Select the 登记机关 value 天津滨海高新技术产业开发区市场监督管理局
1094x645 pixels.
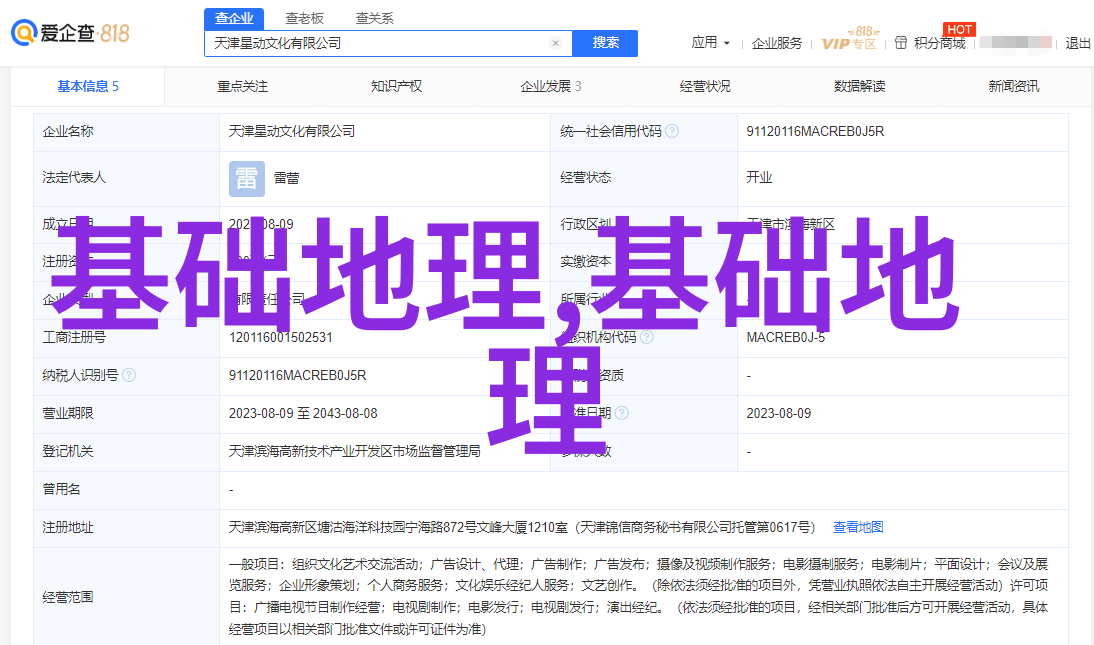click(354, 452)
